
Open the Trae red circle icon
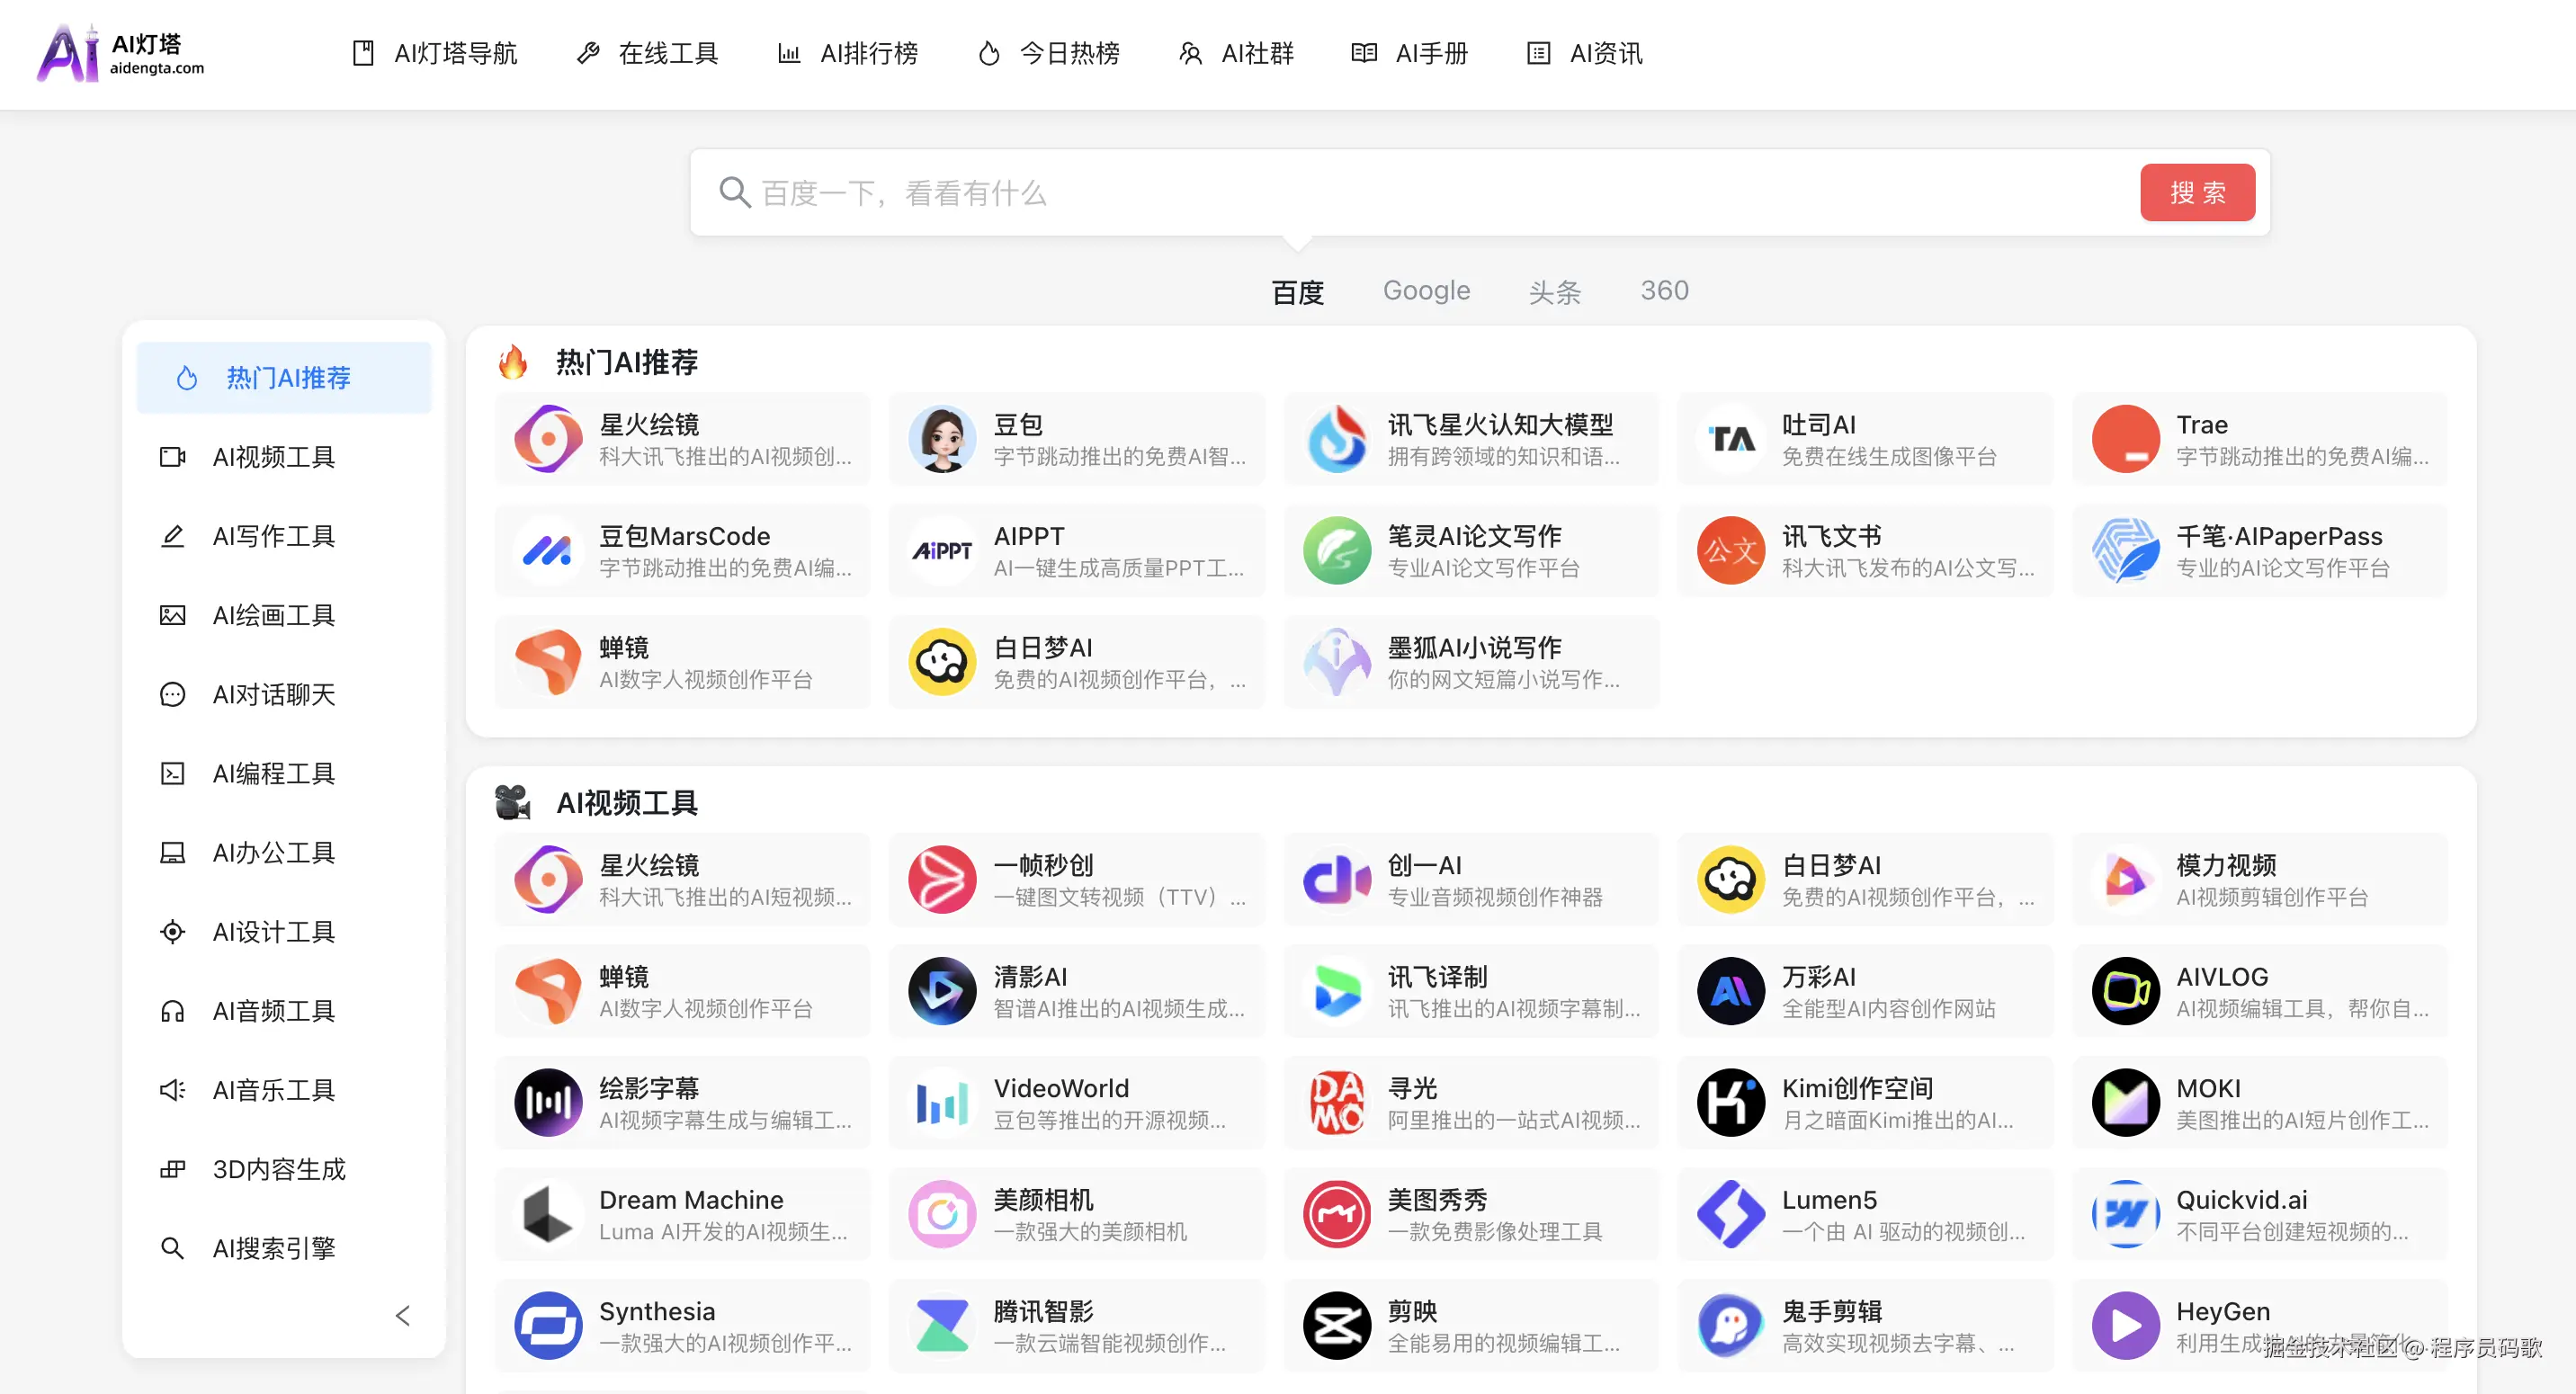pyautogui.click(x=2125, y=439)
